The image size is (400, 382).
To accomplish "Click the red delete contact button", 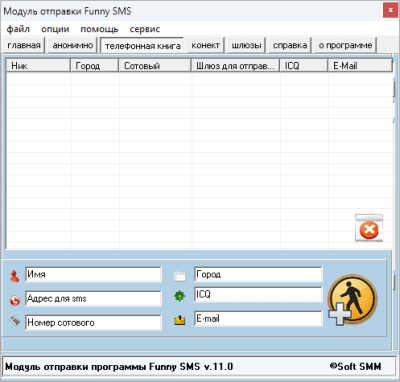I will (x=369, y=229).
